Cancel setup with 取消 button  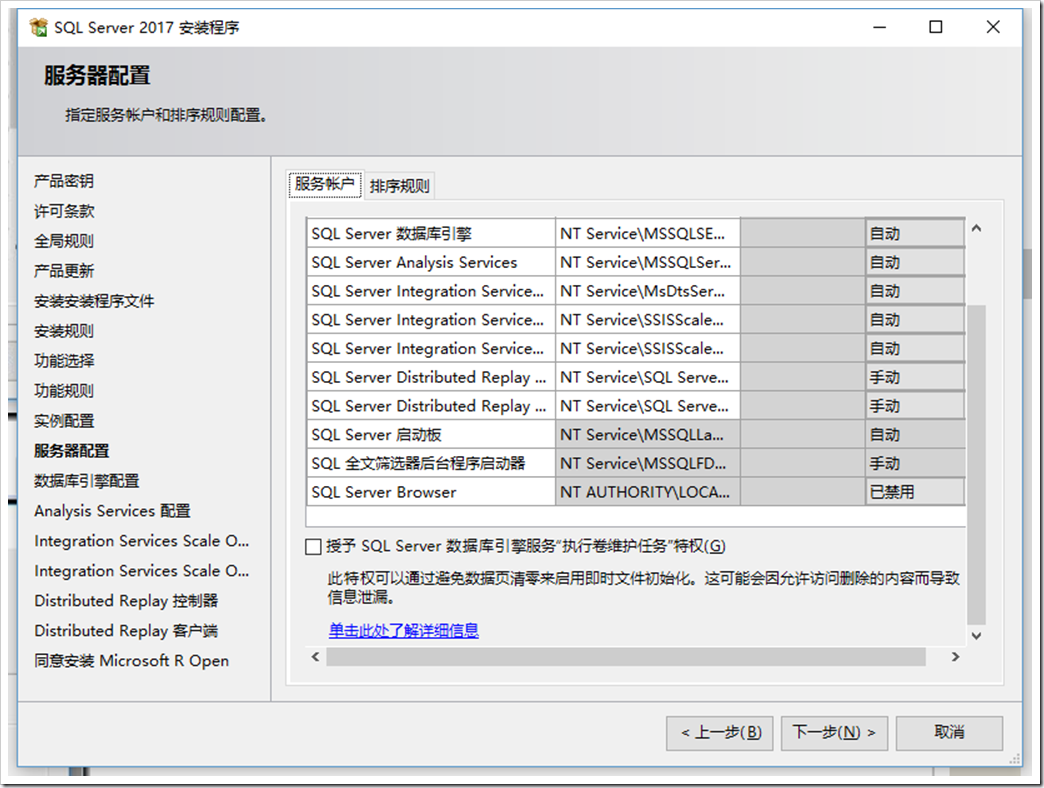tap(949, 733)
